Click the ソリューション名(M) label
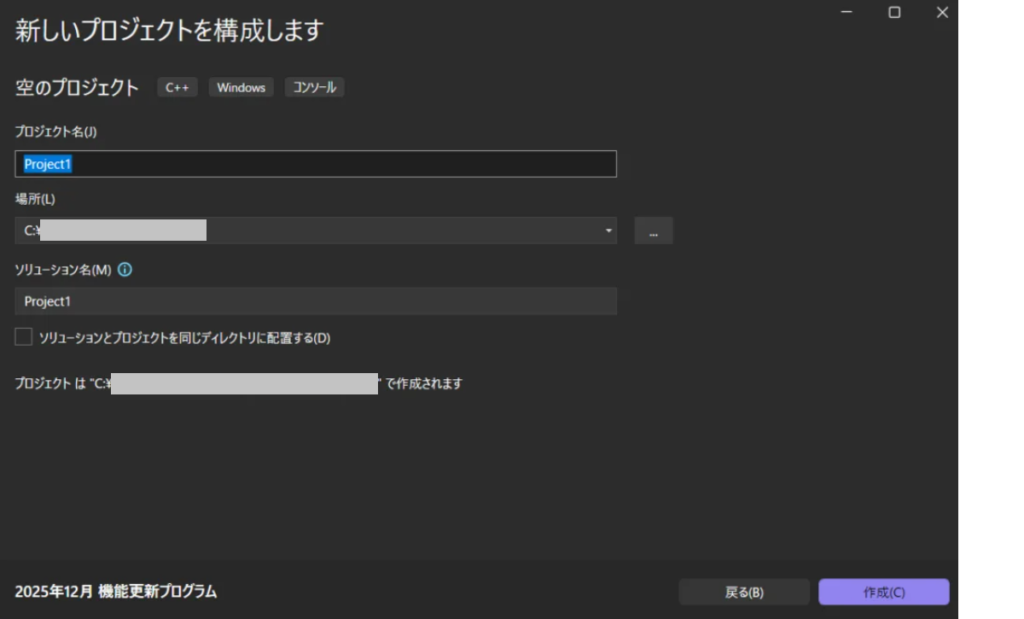Image resolution: width=1024 pixels, height=619 pixels. tap(62, 270)
